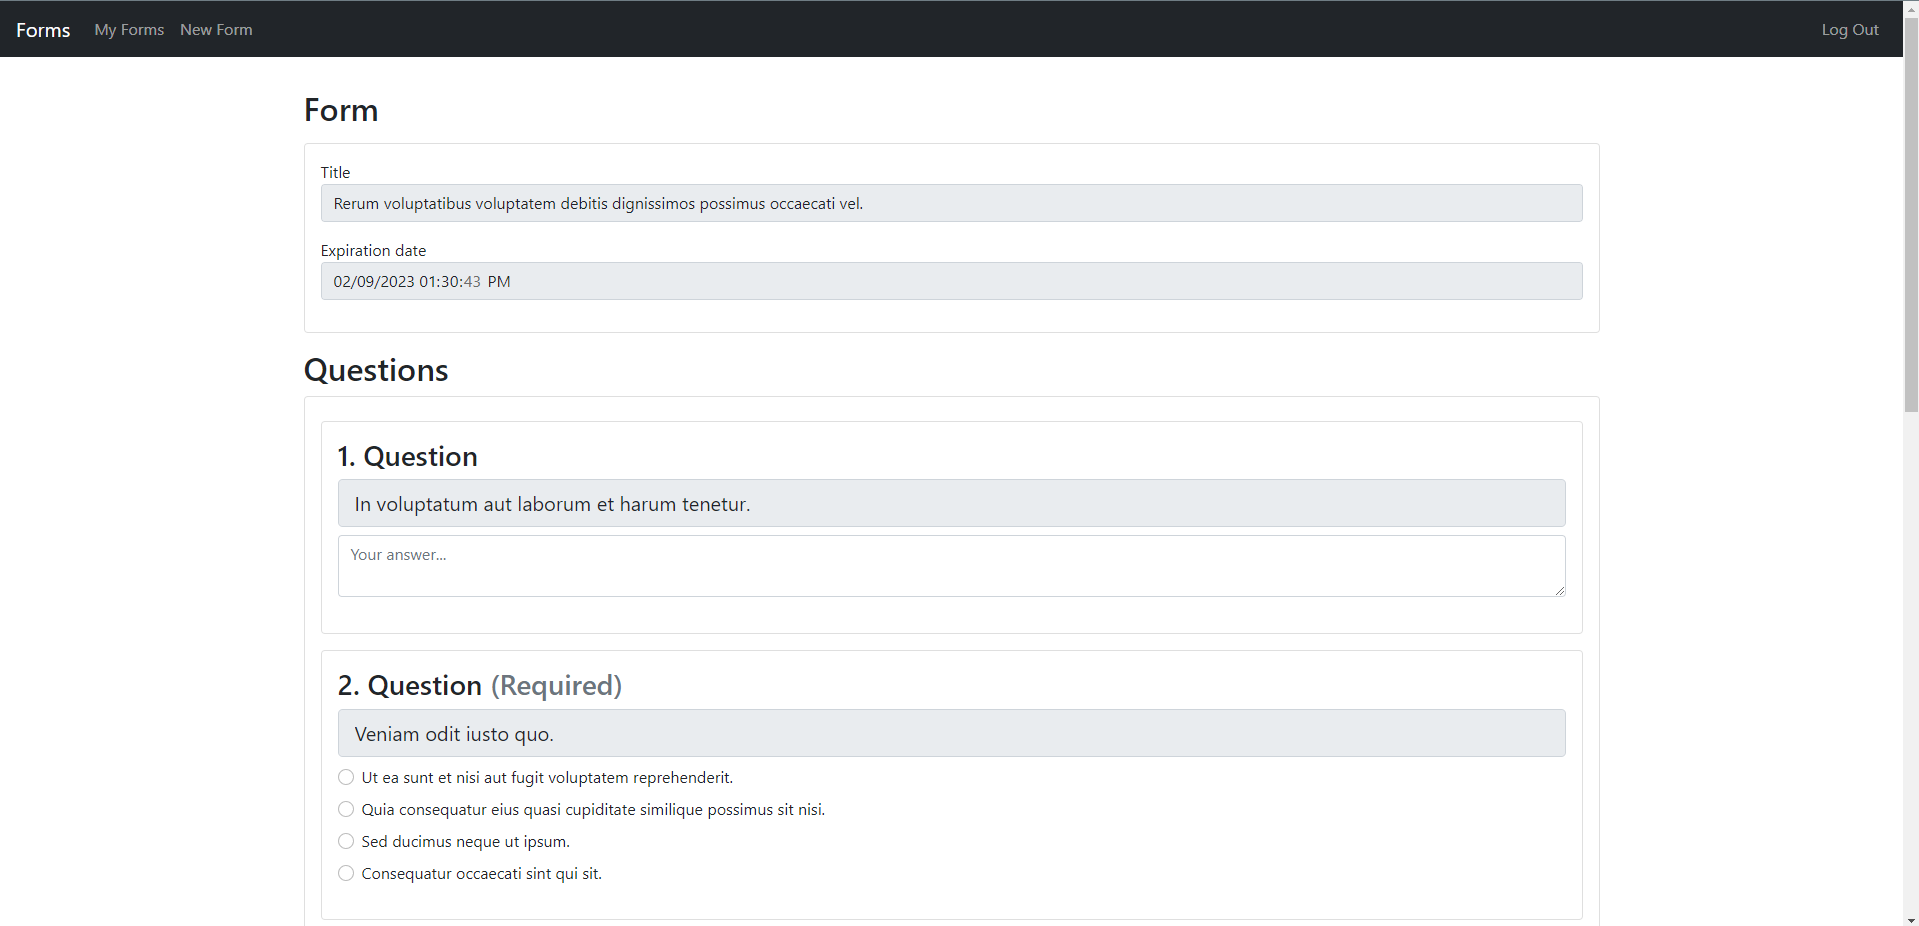The width and height of the screenshot is (1919, 926).
Task: Open the My Forms page
Action: [x=128, y=29]
